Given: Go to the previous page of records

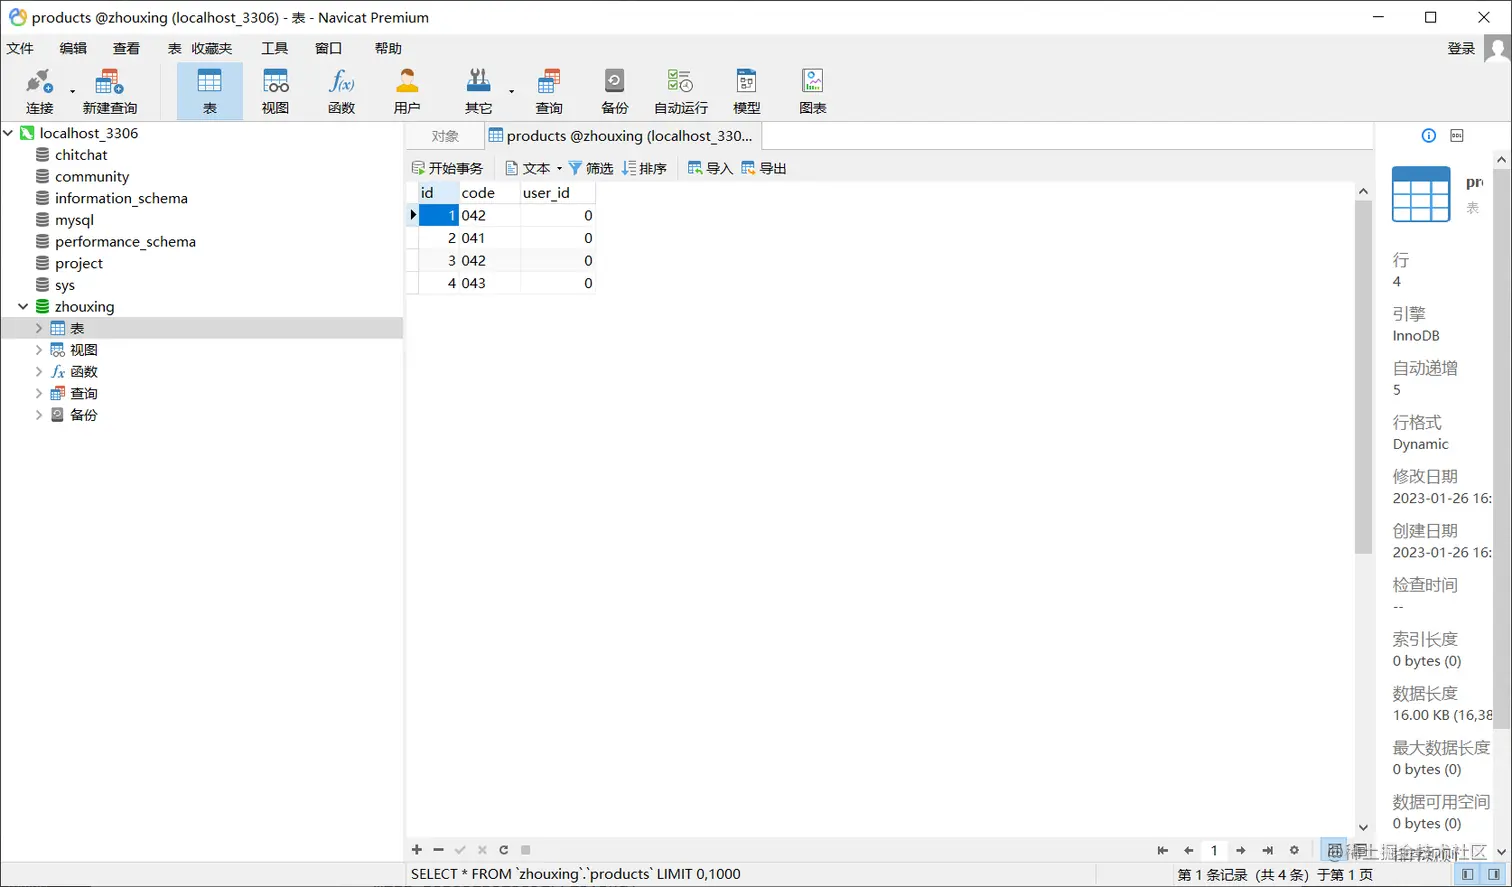Looking at the screenshot, I should [x=1188, y=850].
